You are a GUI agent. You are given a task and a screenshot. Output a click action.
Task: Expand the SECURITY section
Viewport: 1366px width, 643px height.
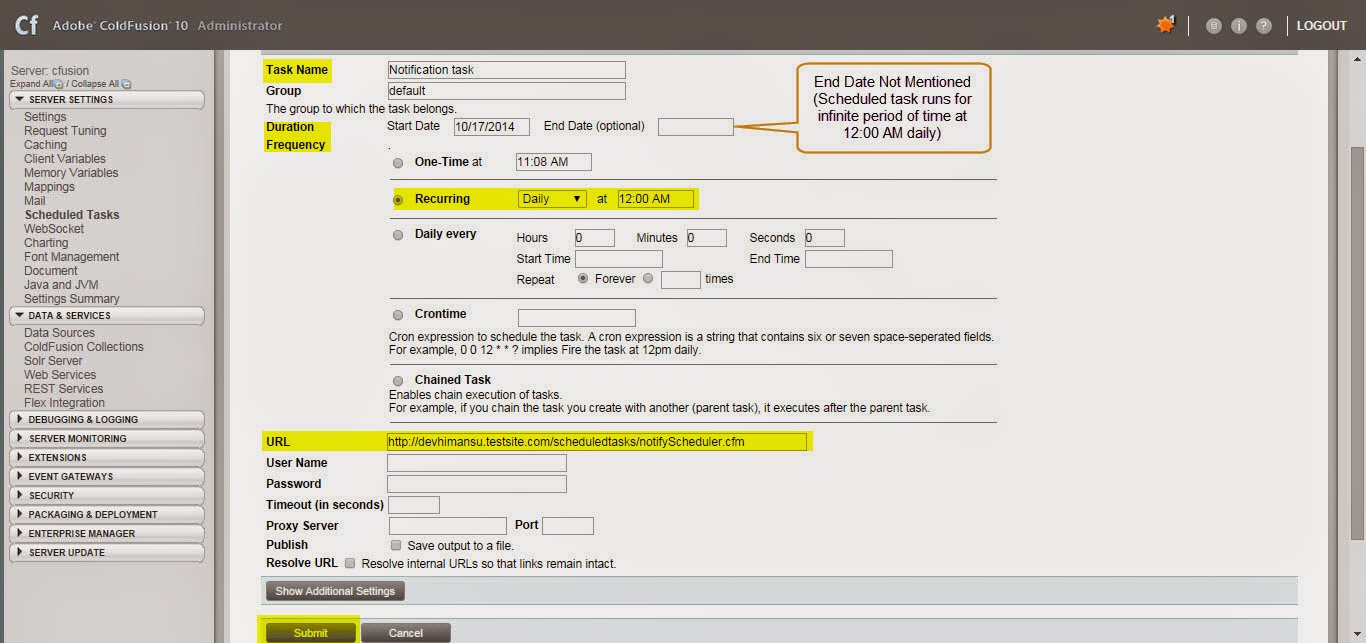(x=107, y=495)
